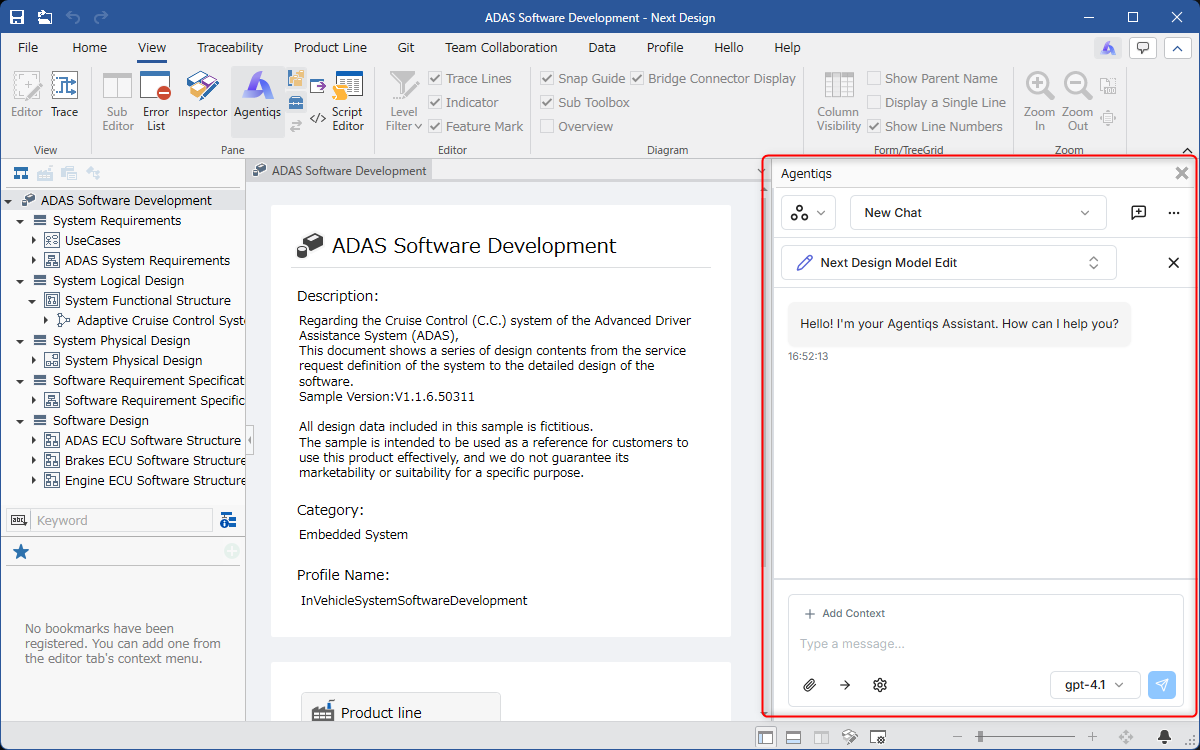Viewport: 1200px width, 750px height.
Task: Send the message with the blue send button
Action: [1162, 685]
